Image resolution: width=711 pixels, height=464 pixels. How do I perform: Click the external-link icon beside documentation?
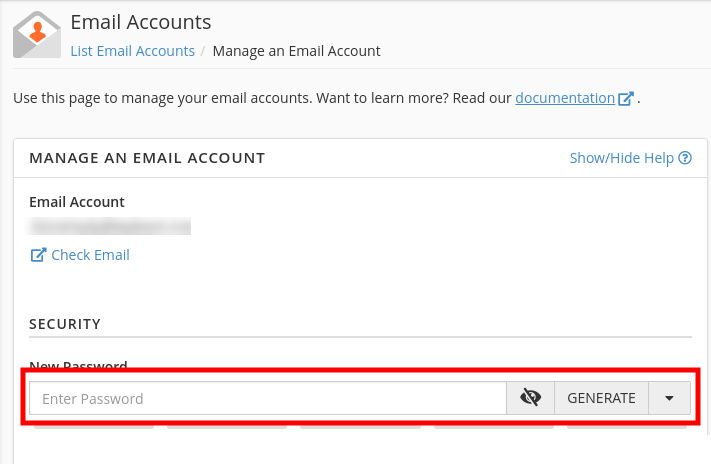(x=627, y=99)
